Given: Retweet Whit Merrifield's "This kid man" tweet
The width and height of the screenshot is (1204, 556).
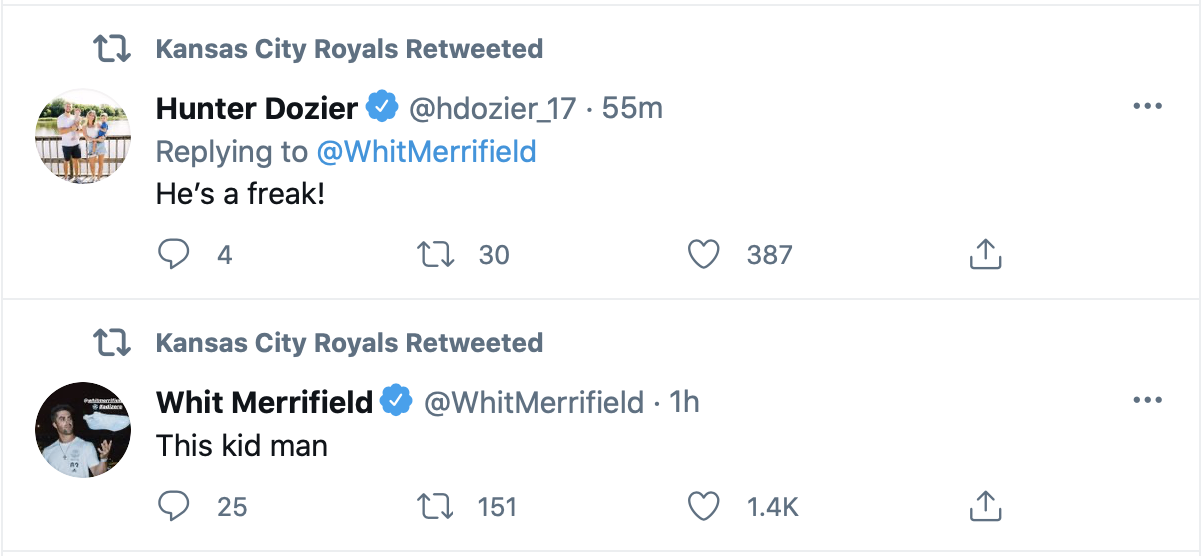Looking at the screenshot, I should click(437, 506).
